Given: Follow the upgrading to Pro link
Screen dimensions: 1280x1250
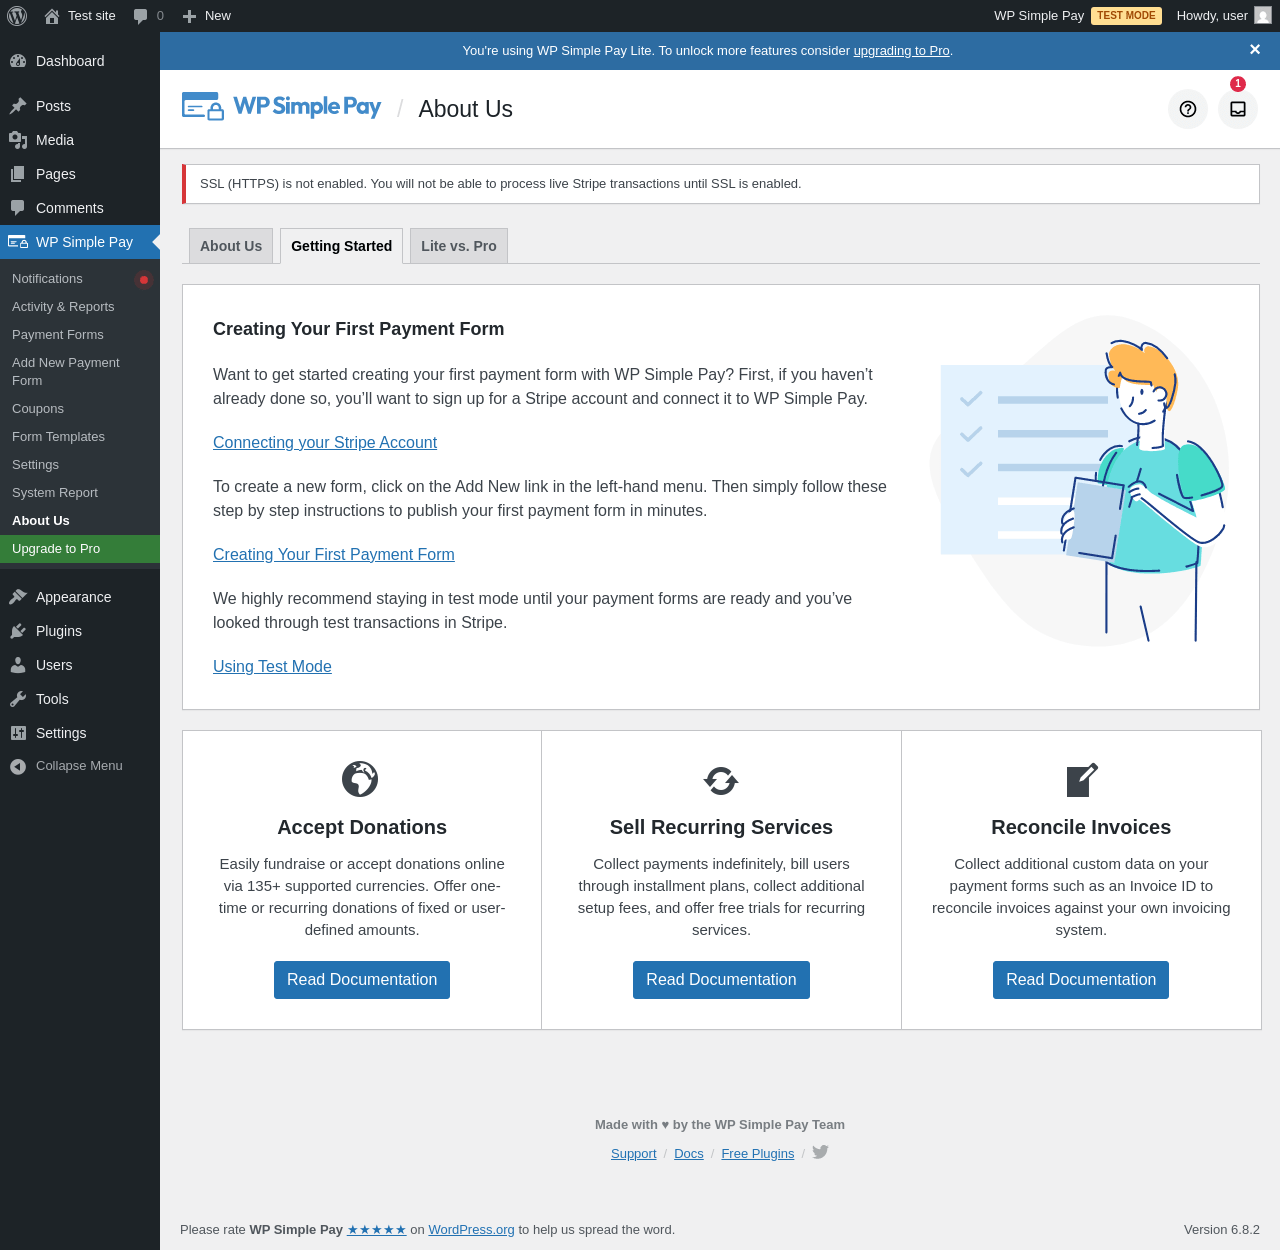Looking at the screenshot, I should tap(901, 51).
